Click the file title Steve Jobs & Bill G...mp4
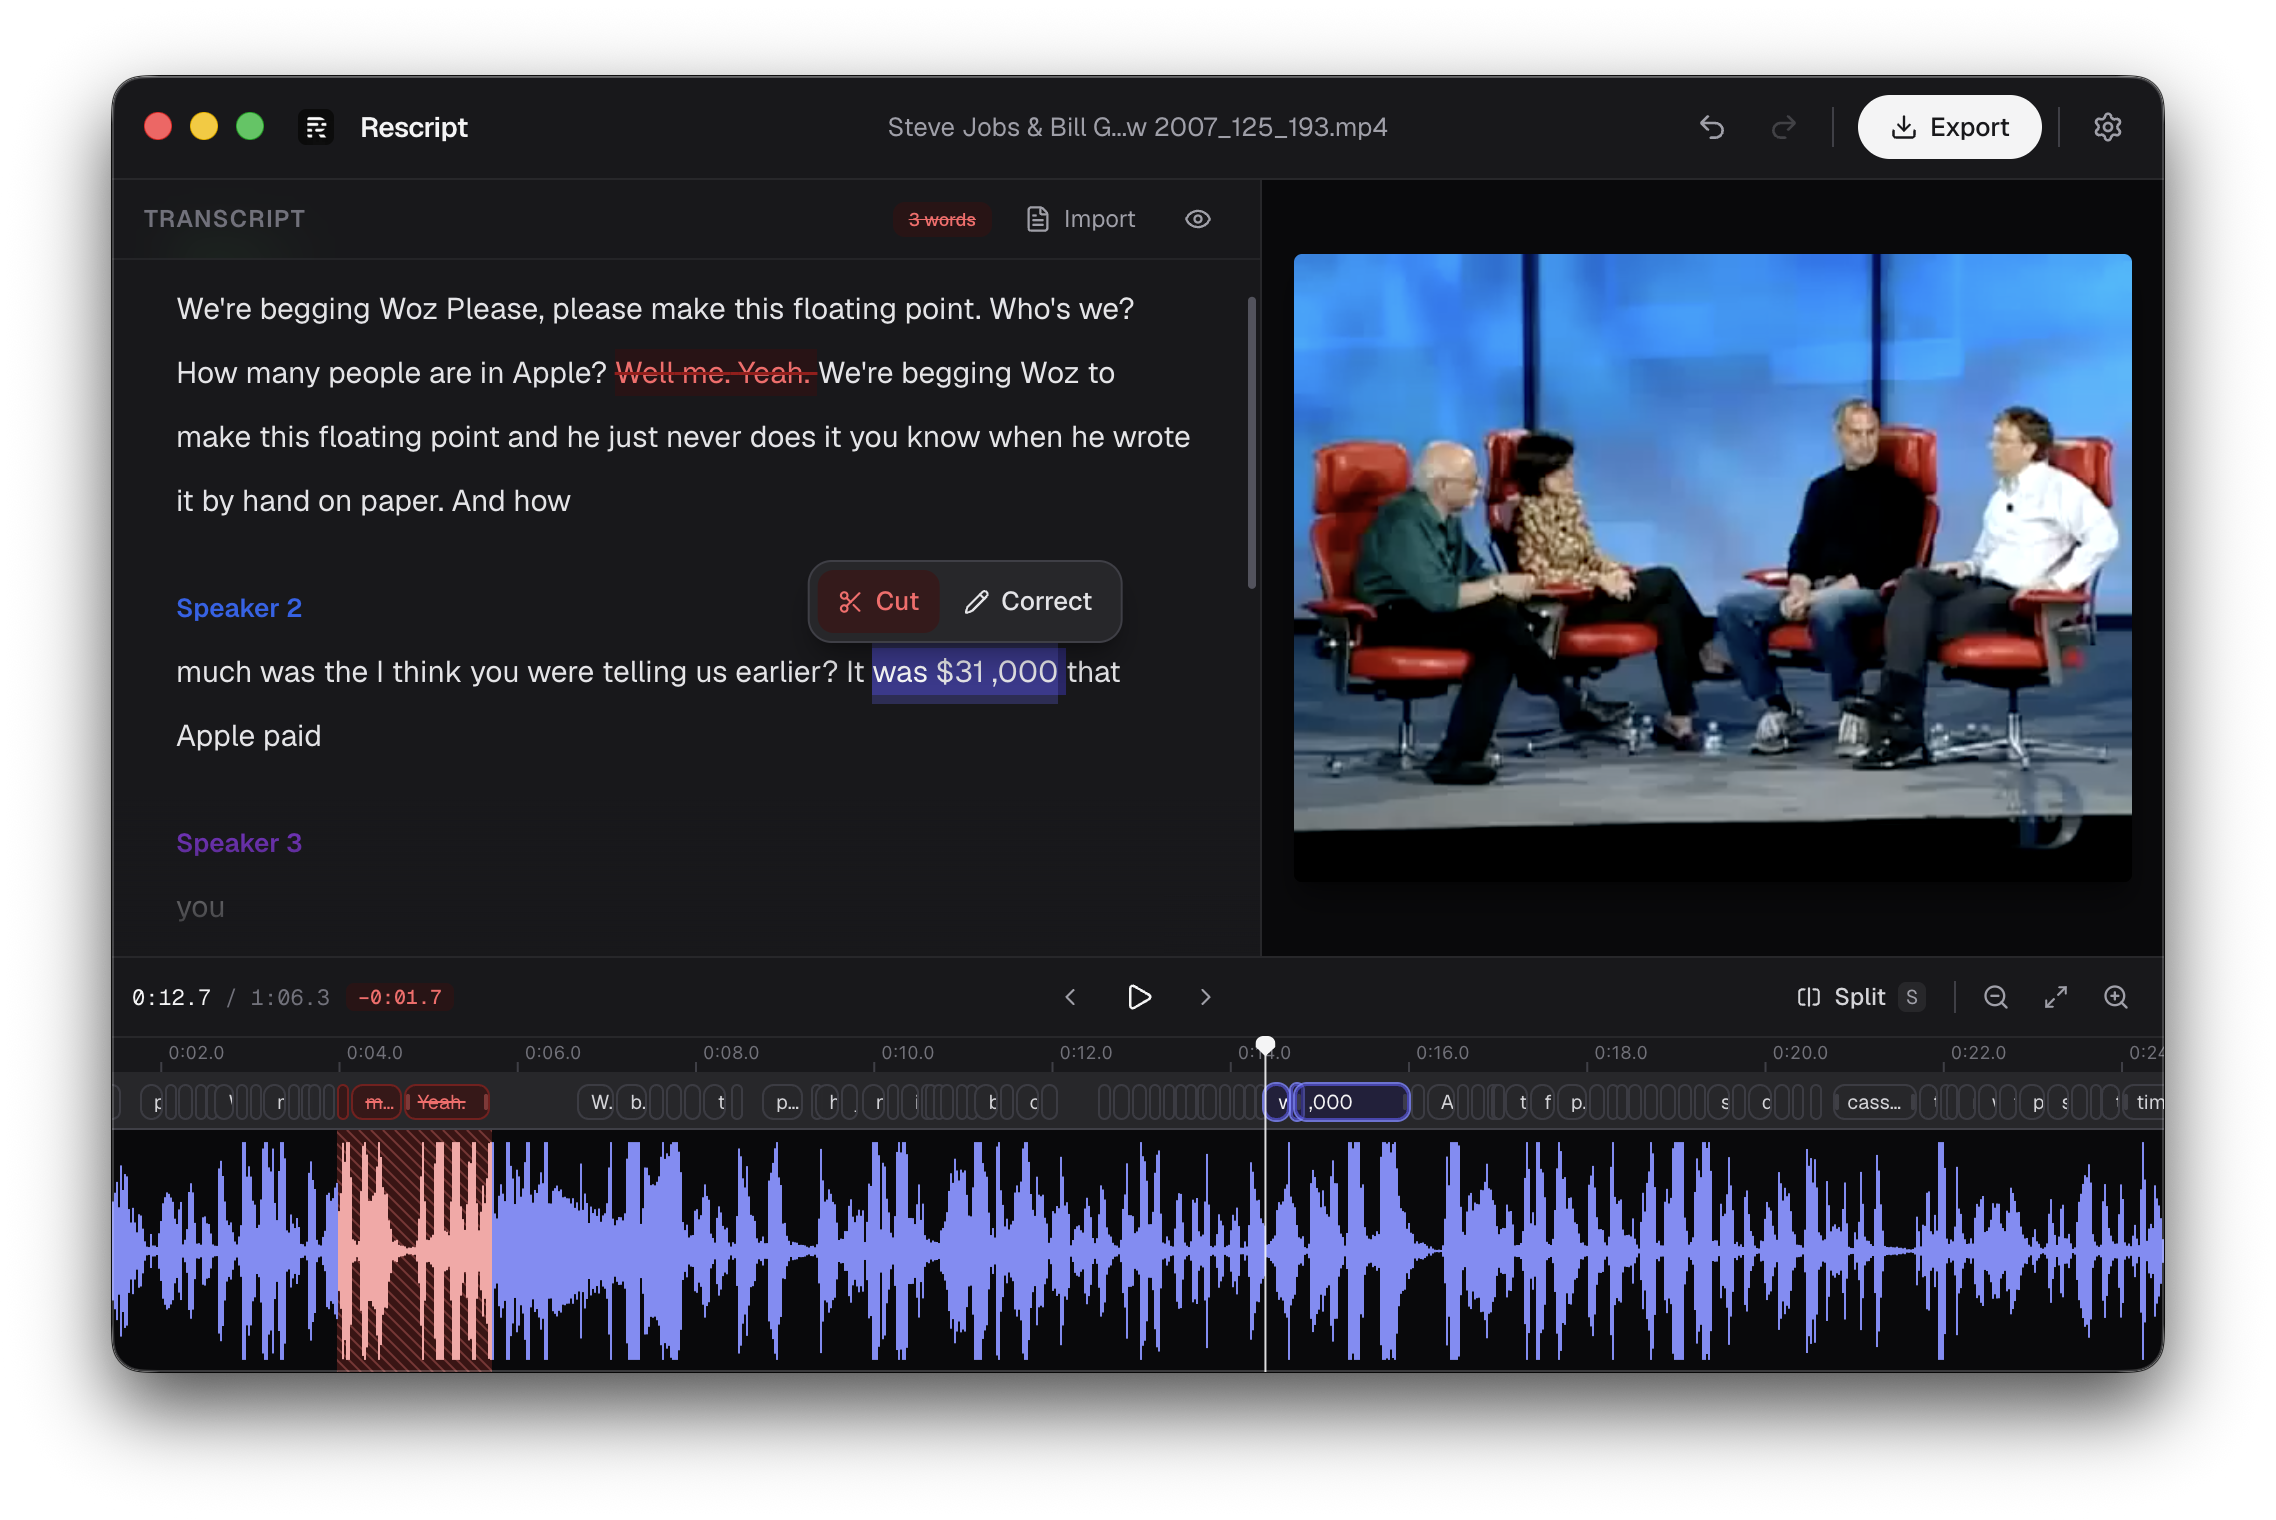This screenshot has height=1520, width=2276. point(1137,127)
